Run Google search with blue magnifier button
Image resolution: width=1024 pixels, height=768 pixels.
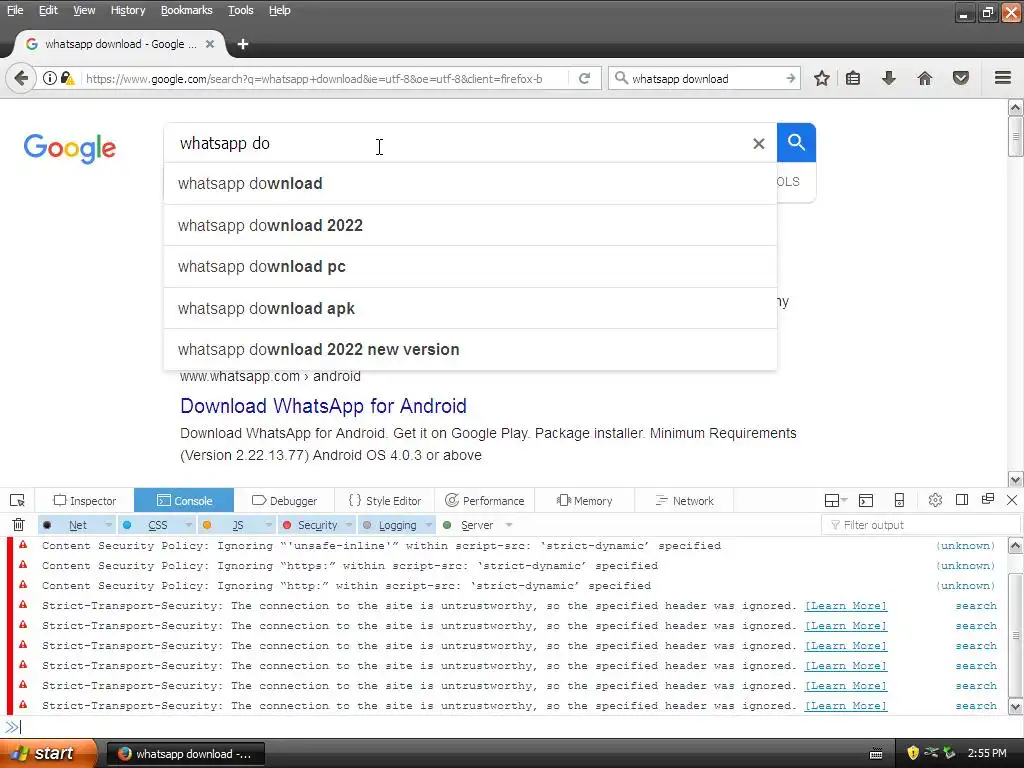click(796, 142)
